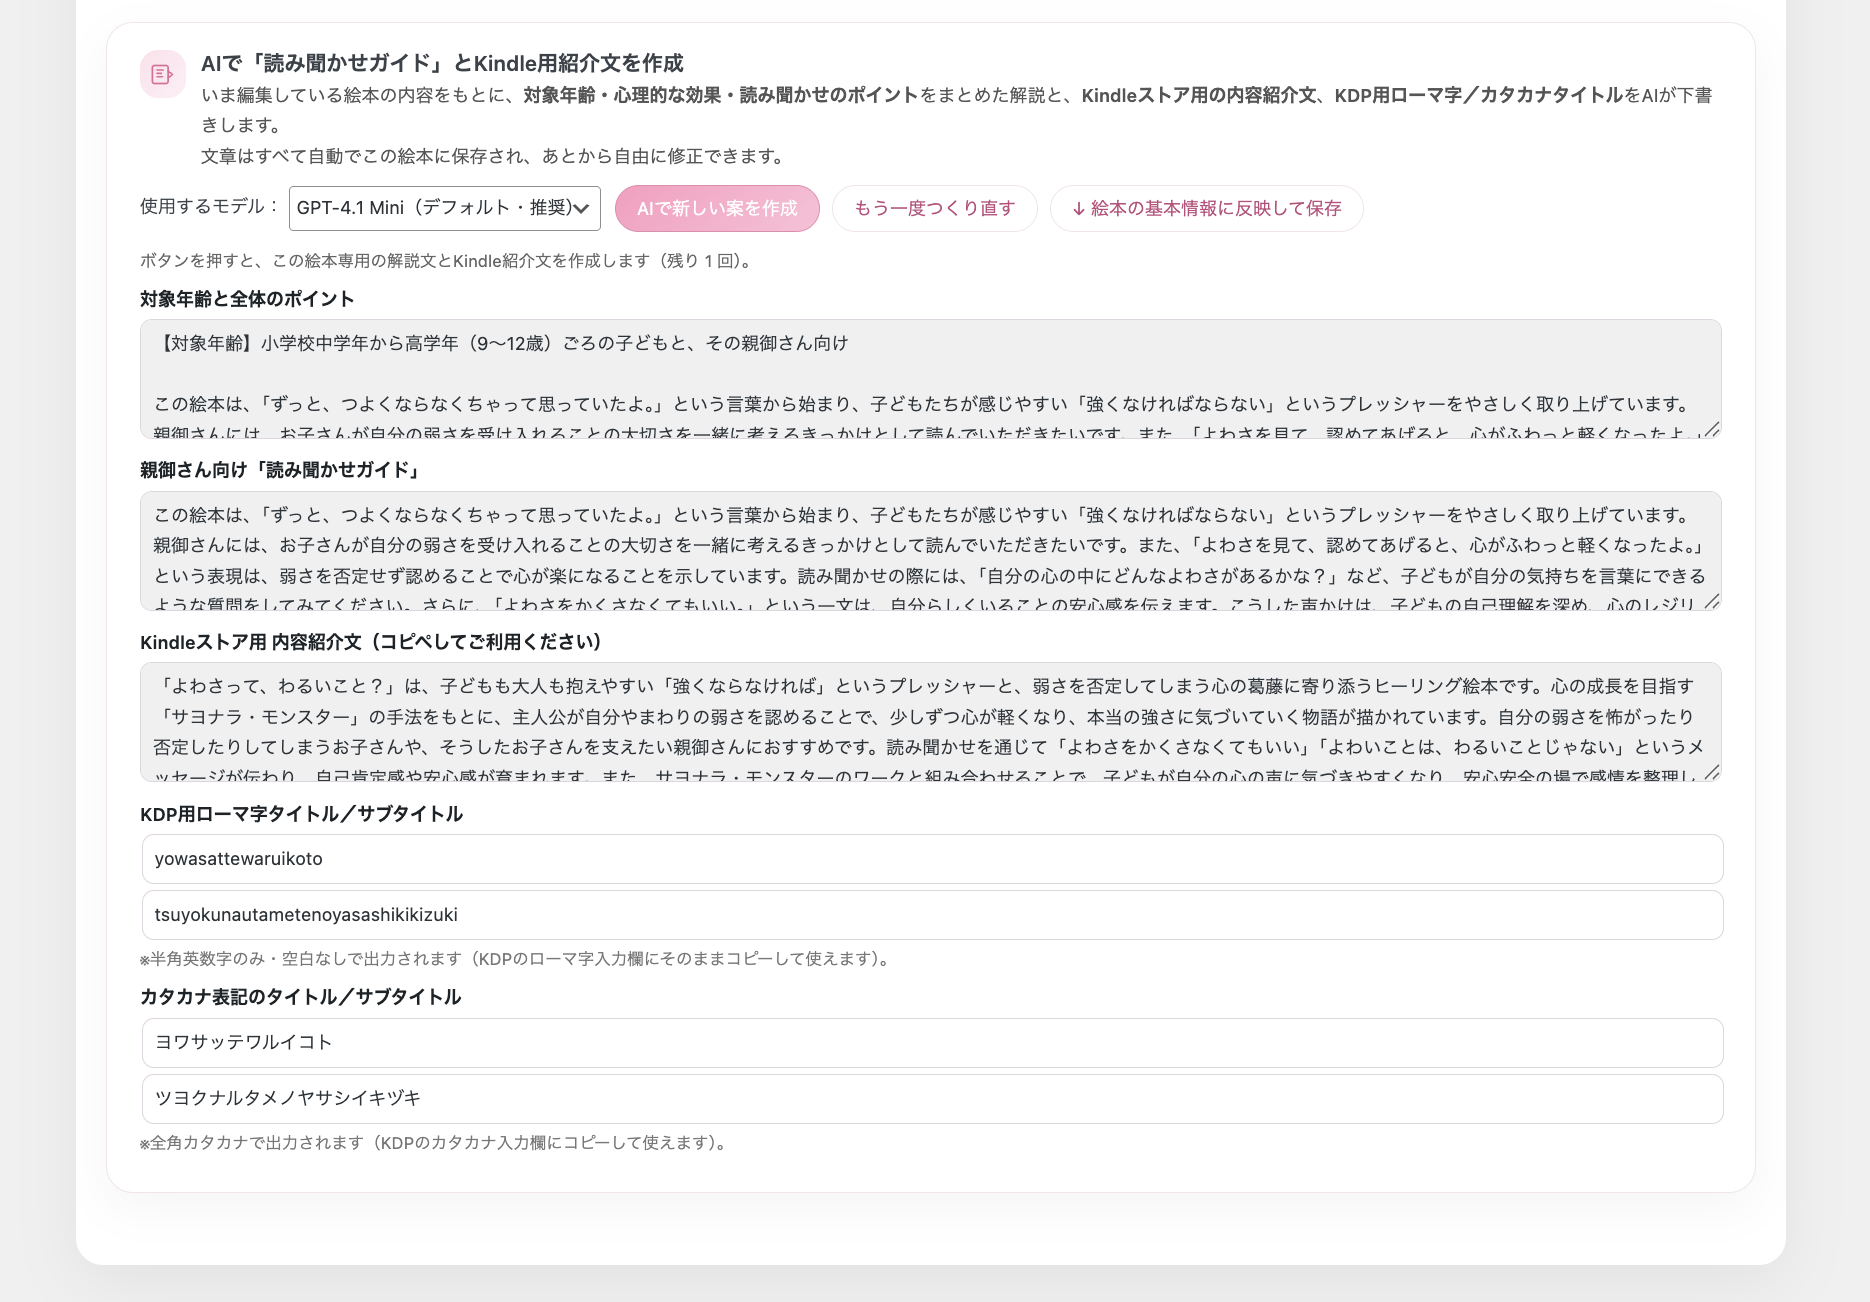Open the GPT-4.1 Mini model dropdown
This screenshot has width=1870, height=1302.
[444, 208]
